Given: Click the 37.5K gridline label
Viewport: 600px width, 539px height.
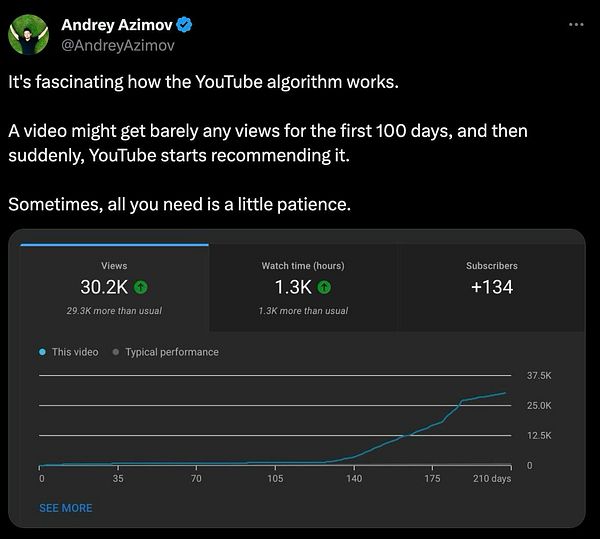Looking at the screenshot, I should tap(538, 375).
